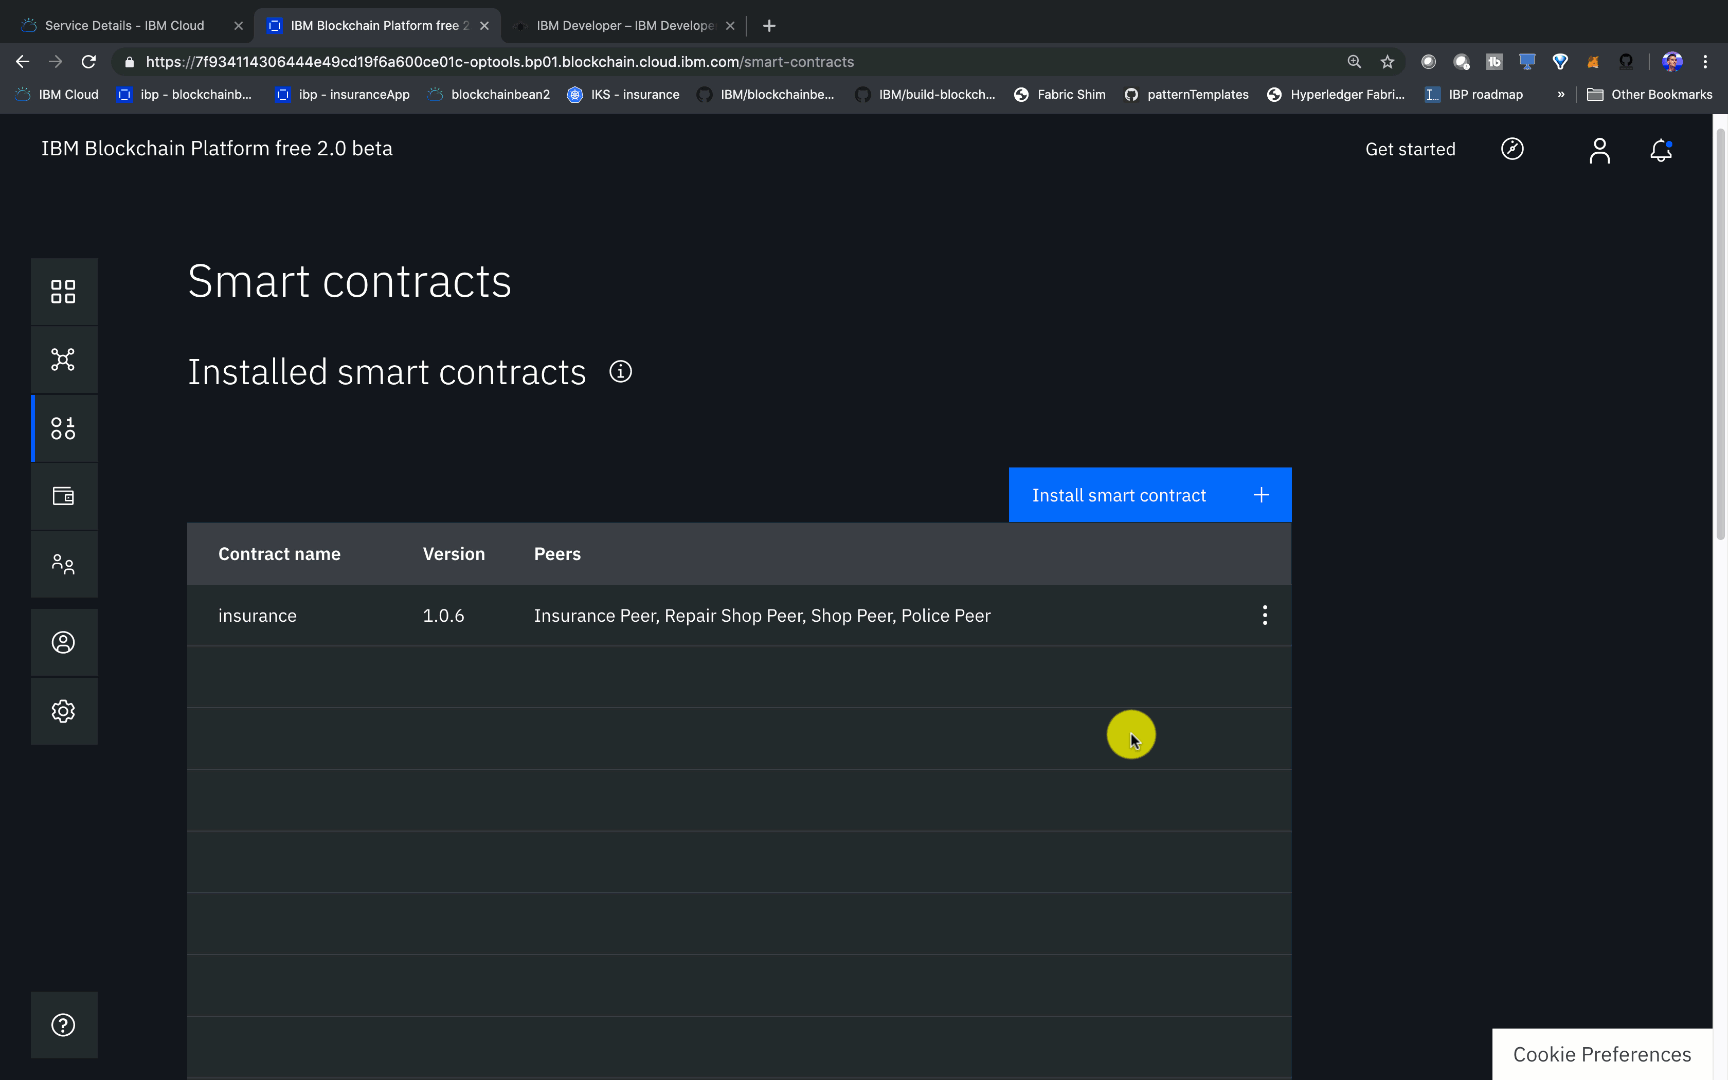1728x1080 pixels.
Task: Click Get started in the header
Action: 1410,149
